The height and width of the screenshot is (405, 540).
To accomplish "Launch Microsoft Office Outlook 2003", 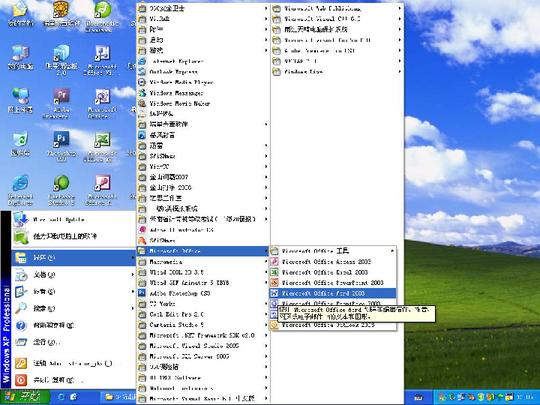I will tap(332, 325).
